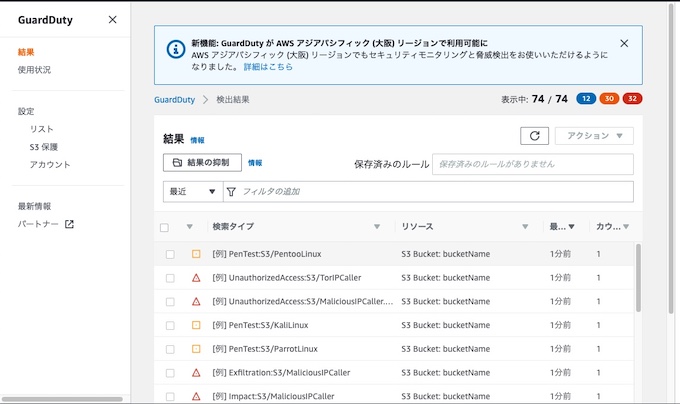Open 使用状況 in the sidebar
680x404 pixels.
coord(34,70)
